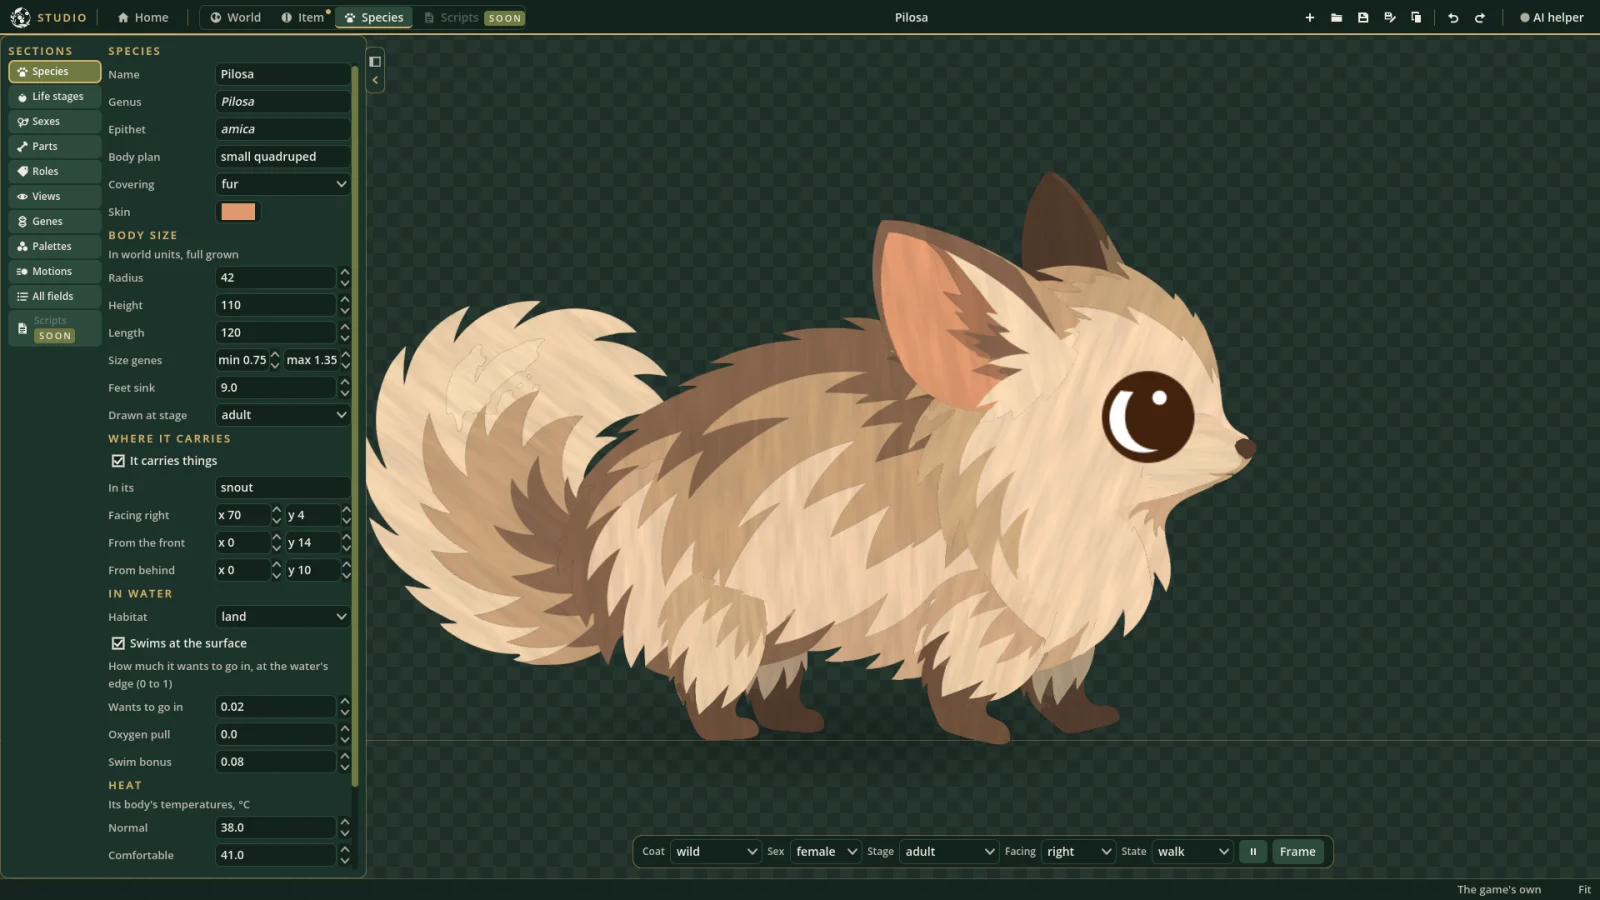Open the Motions section

click(55, 272)
